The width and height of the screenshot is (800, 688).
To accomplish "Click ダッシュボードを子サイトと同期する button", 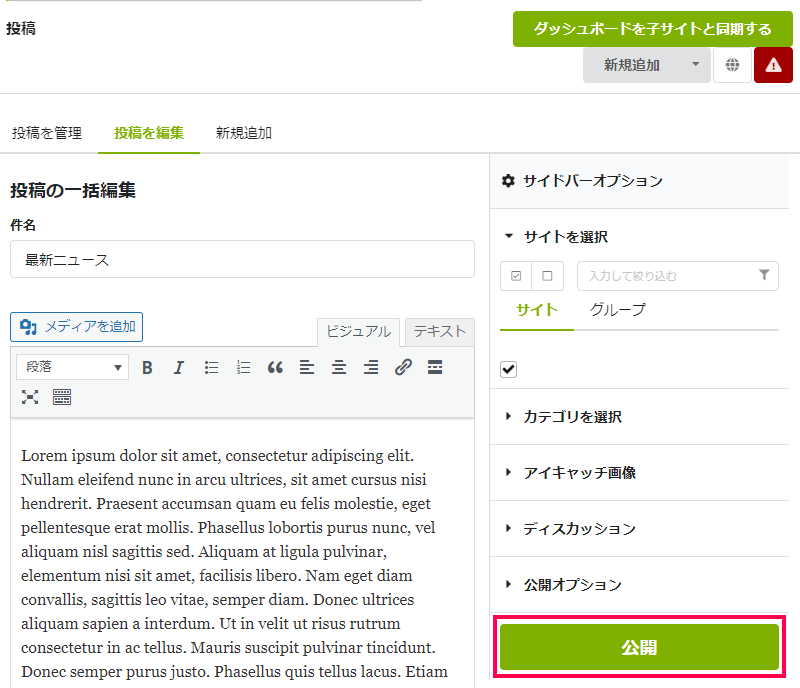I will pos(653,29).
